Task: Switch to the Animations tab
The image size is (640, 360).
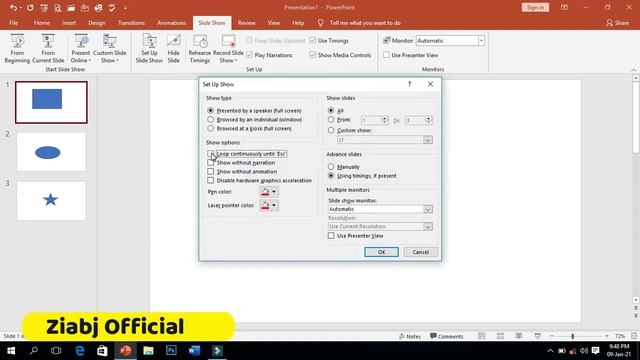Action: 171,23
